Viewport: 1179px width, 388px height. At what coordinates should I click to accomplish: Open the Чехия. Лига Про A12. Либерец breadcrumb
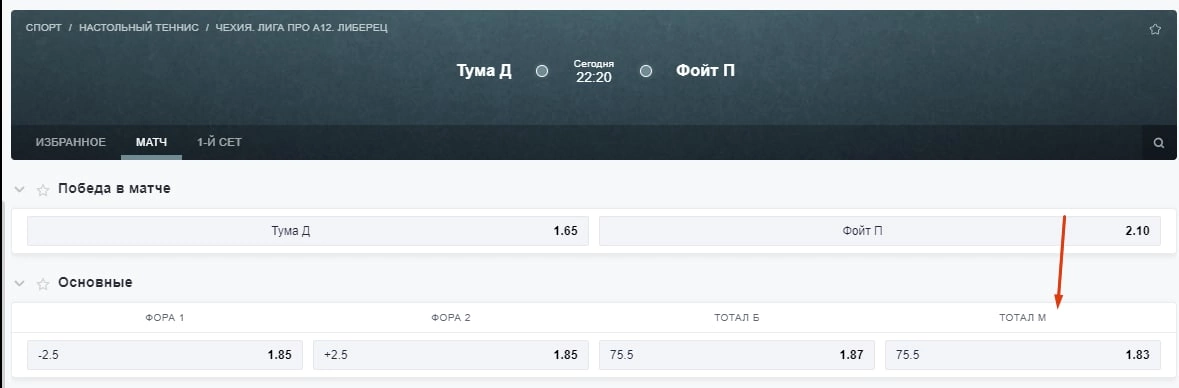click(x=302, y=28)
